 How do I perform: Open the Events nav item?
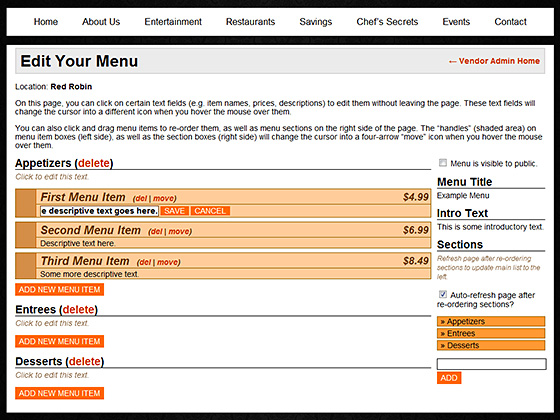coord(456,22)
